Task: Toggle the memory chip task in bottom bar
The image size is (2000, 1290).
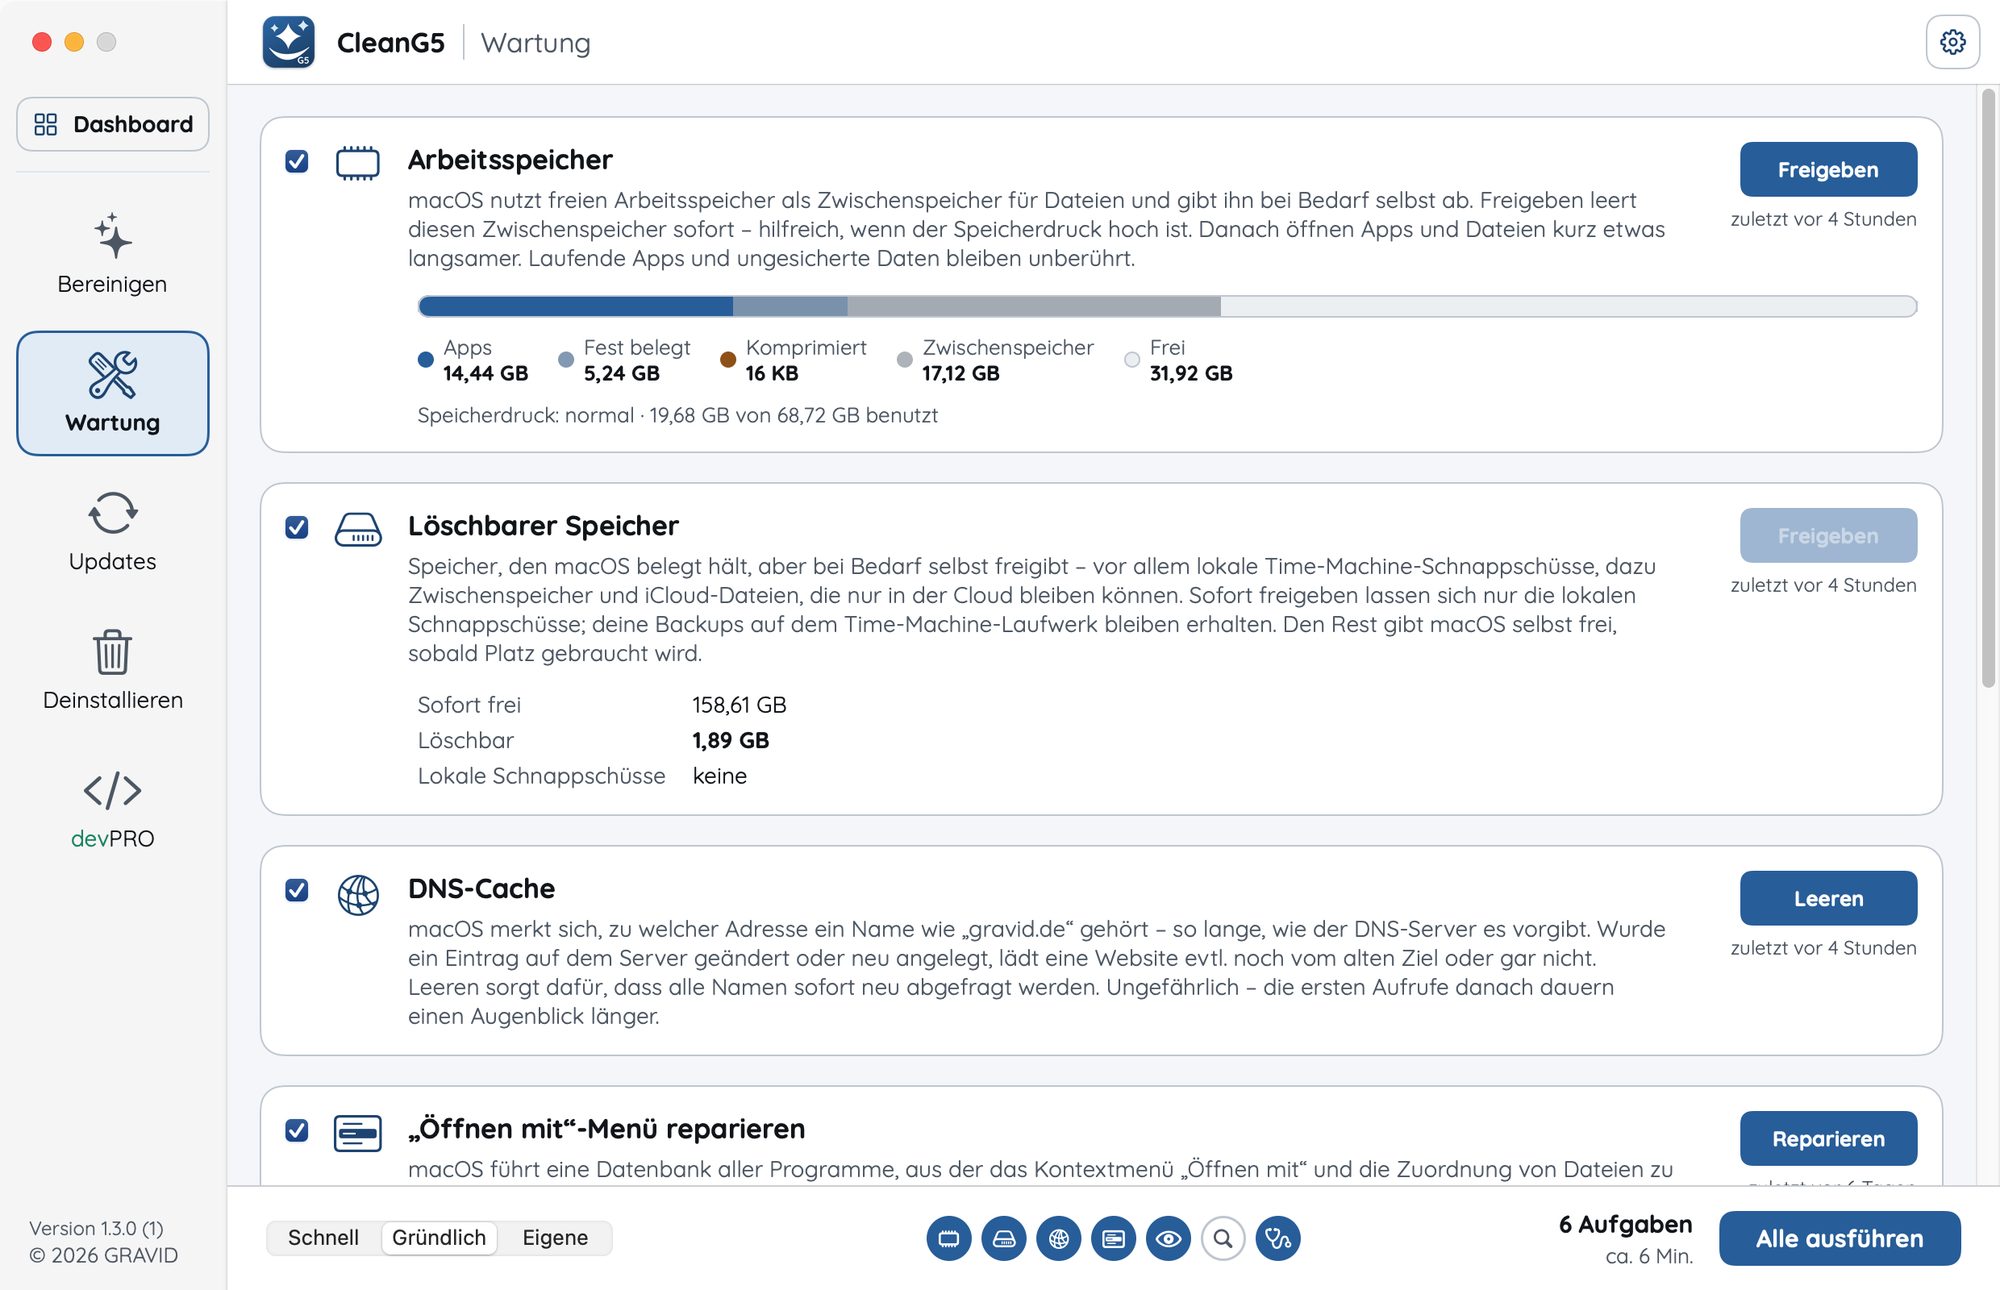Action: (949, 1239)
